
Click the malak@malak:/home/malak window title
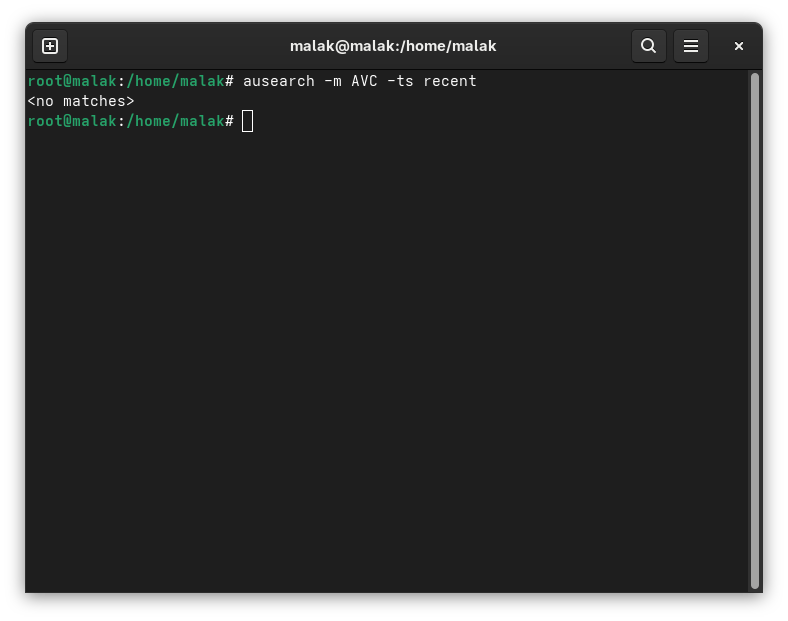tap(393, 46)
